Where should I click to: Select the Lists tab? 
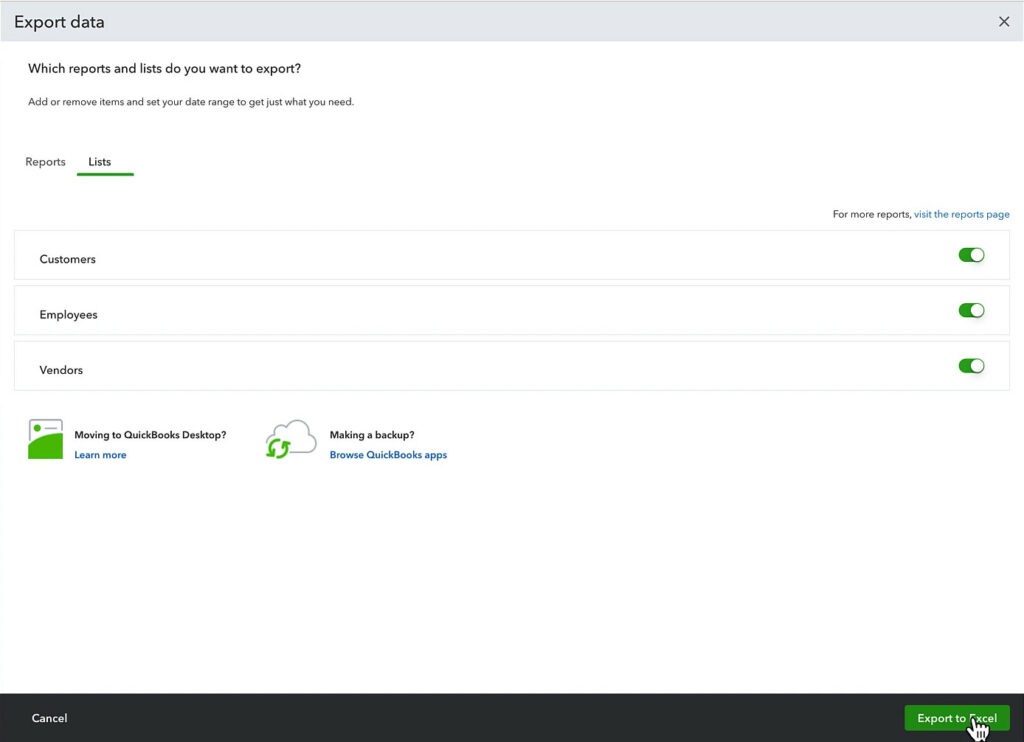pos(99,161)
